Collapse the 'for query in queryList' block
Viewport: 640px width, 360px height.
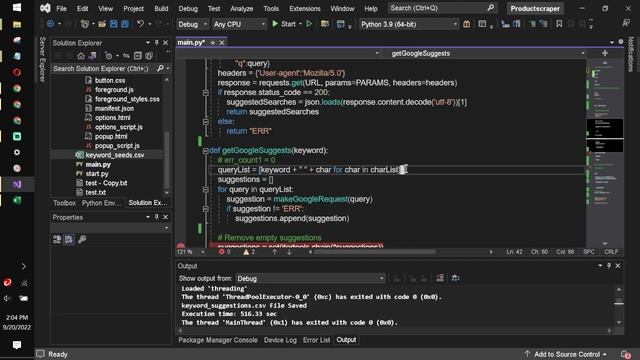coord(205,189)
